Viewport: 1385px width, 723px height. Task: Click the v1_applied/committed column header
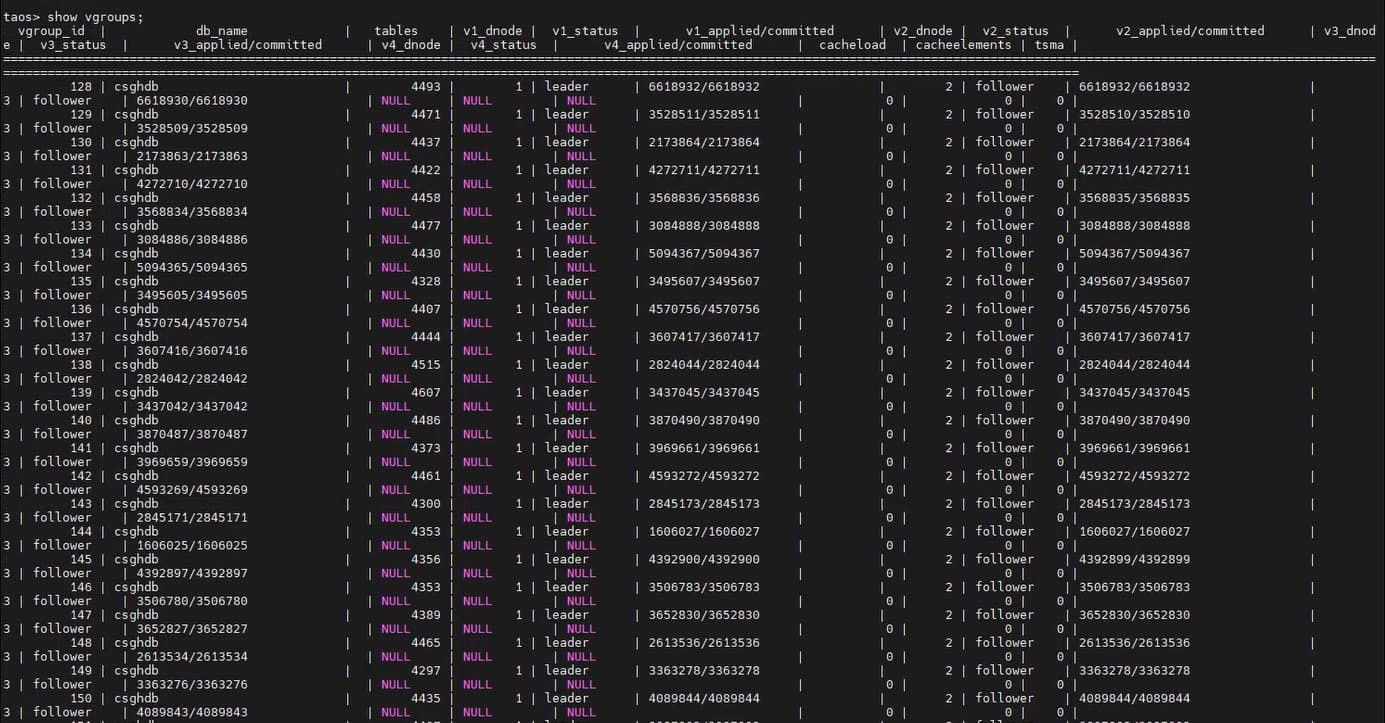click(760, 31)
